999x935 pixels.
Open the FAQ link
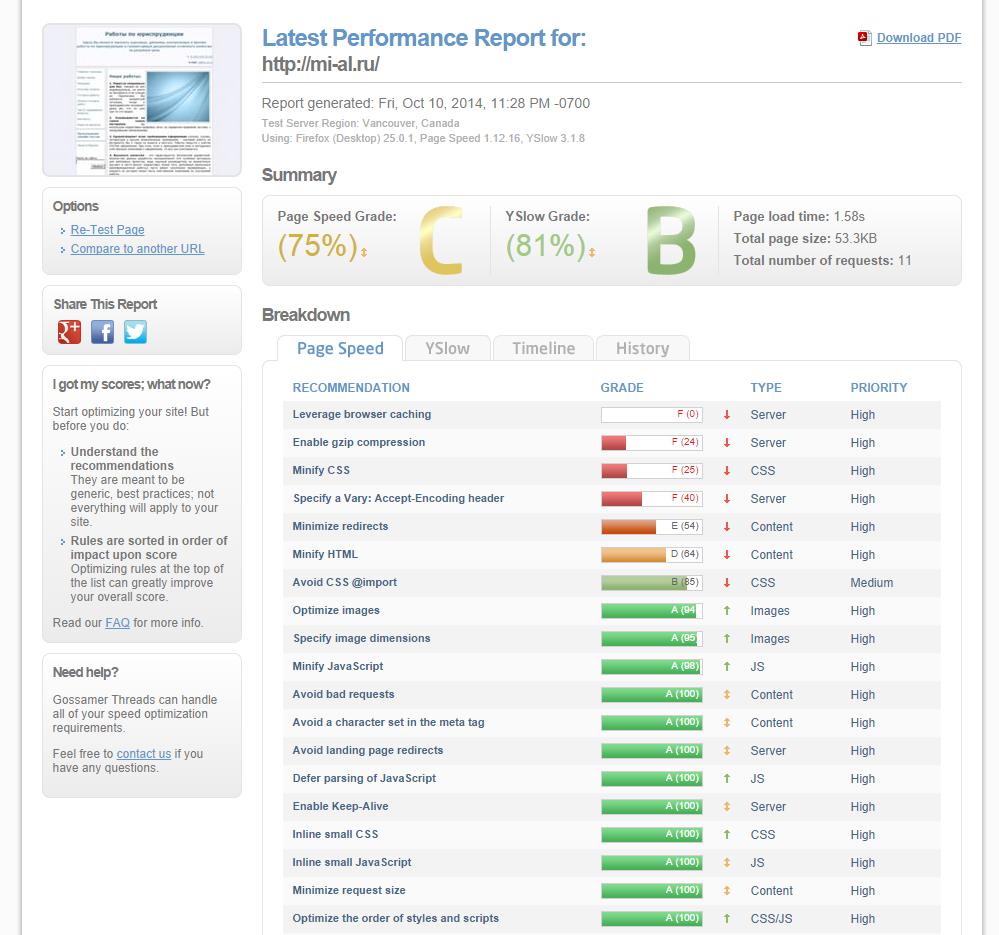point(117,623)
